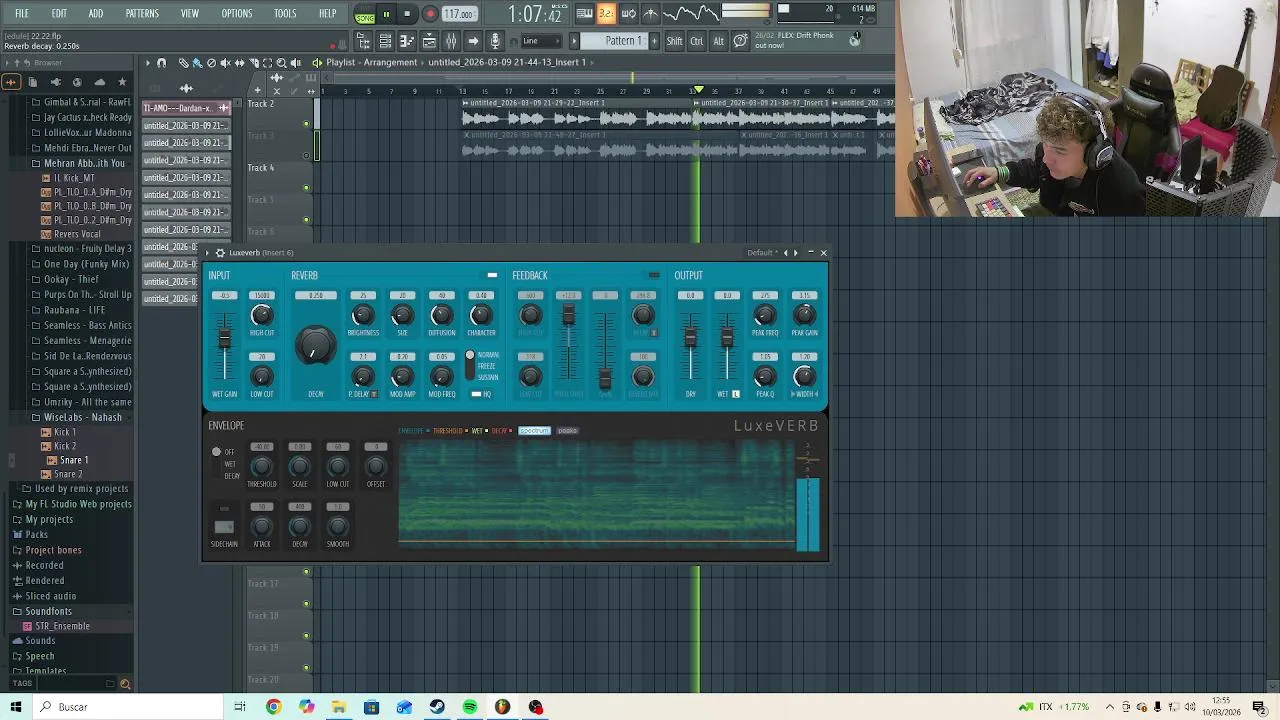This screenshot has width=1280, height=720.
Task: Toggle Luxeverb FEEDBACK section switch
Action: (x=654, y=275)
